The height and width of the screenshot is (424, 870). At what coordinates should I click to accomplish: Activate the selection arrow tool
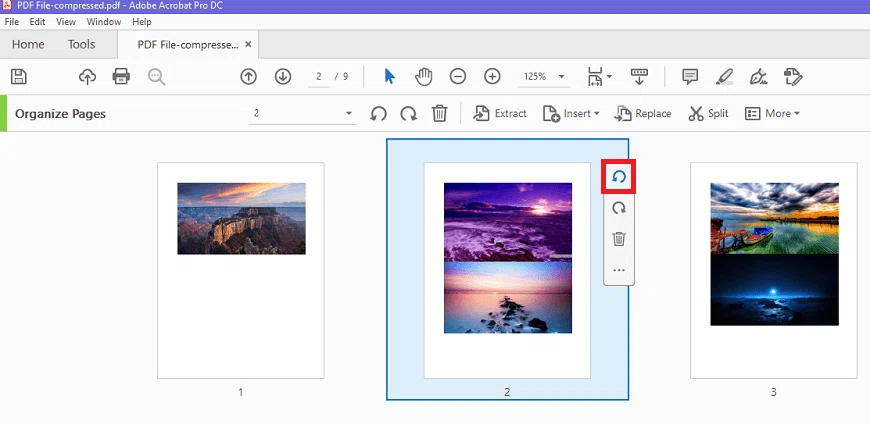[x=390, y=77]
